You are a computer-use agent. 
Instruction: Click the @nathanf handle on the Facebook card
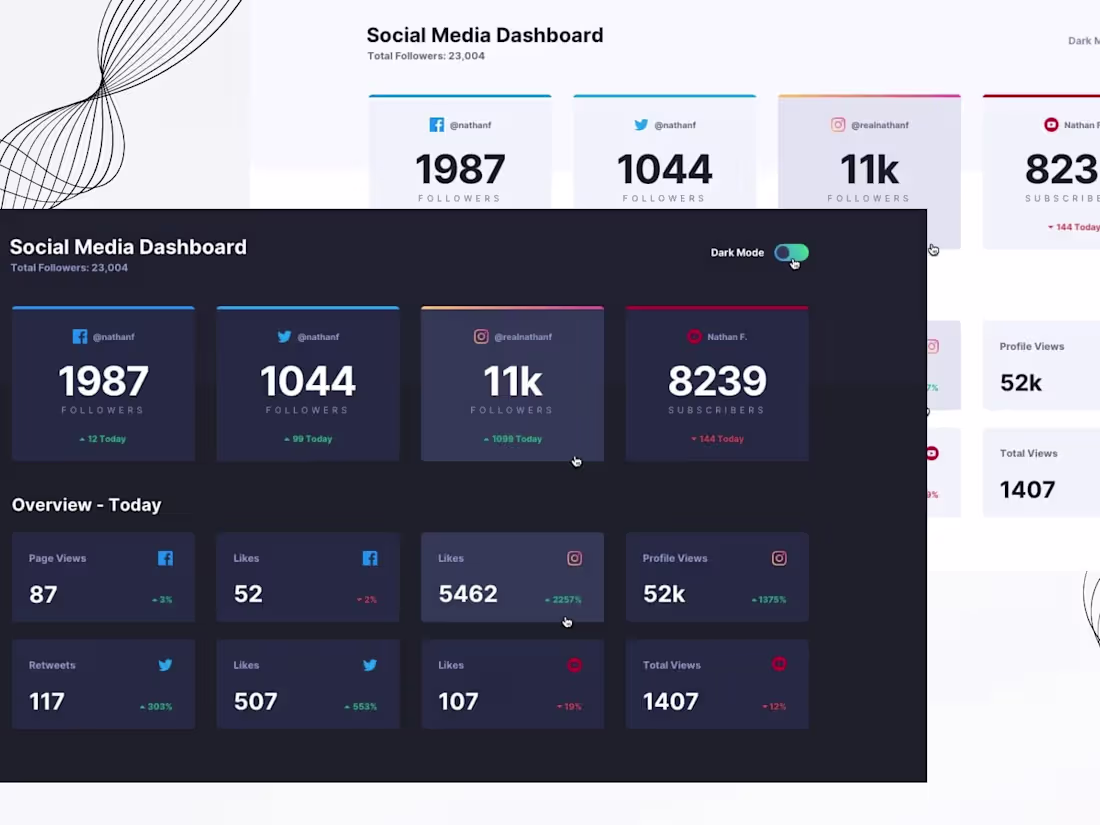(x=113, y=337)
